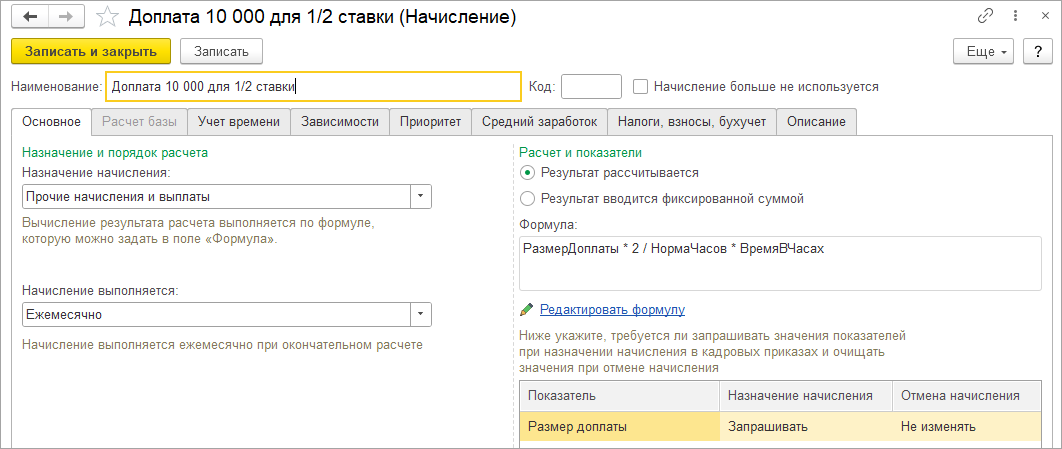Select the "Размер доплаты" table row
Image resolution: width=1062 pixels, height=449 pixels.
click(620, 427)
